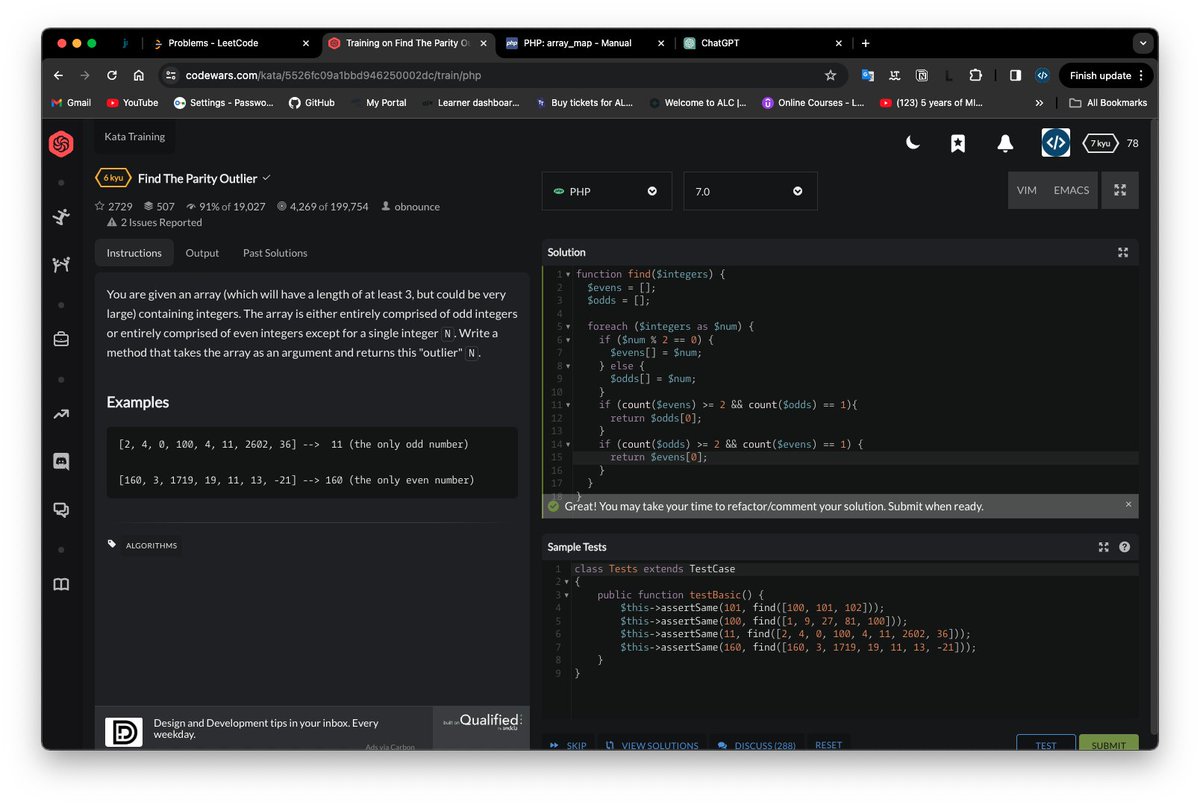Toggle dark mode with the moon icon
Image resolution: width=1200 pixels, height=805 pixels.
(x=913, y=143)
